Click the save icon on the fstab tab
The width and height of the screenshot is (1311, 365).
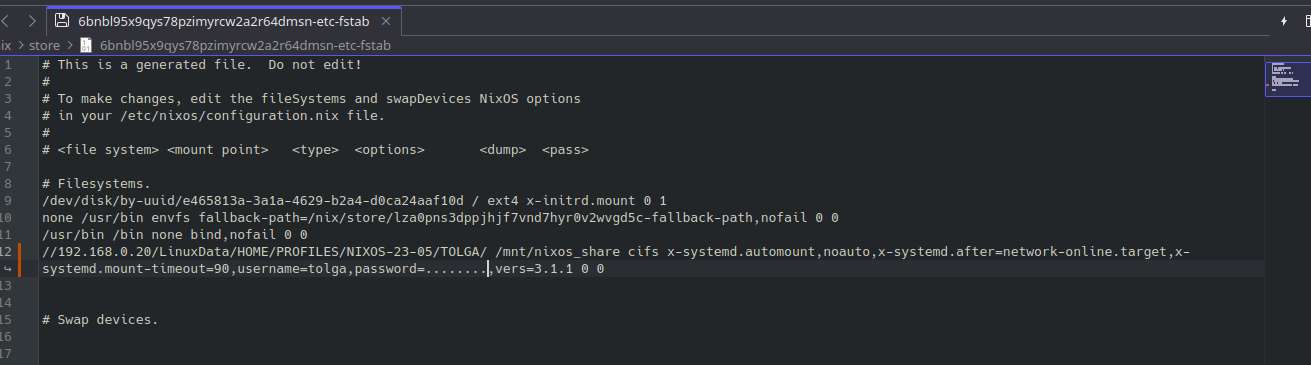62,20
